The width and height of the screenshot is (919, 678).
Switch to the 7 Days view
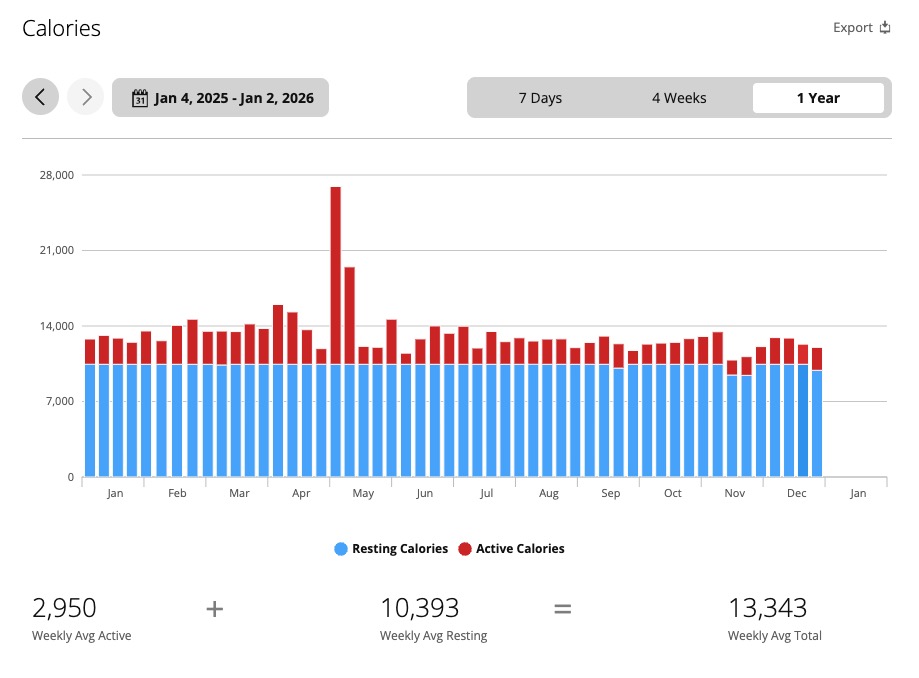coord(540,98)
